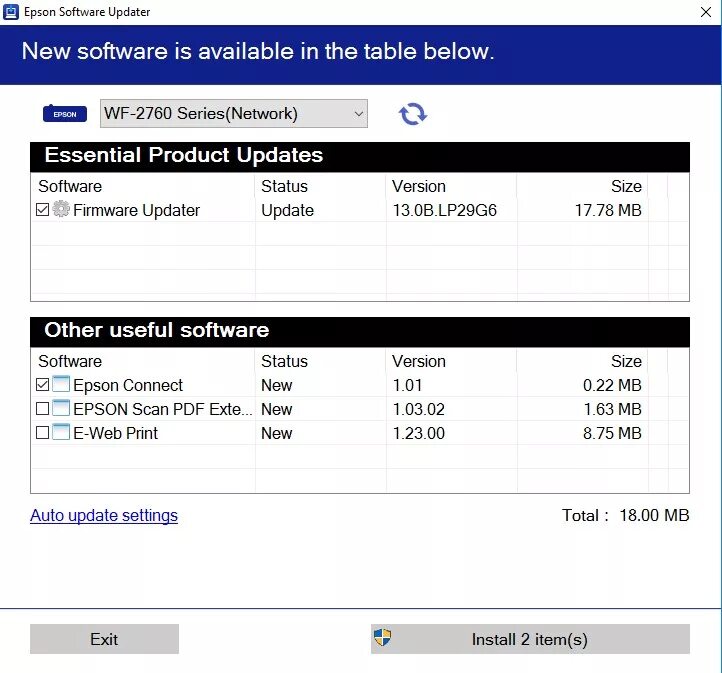722x673 pixels.
Task: Click the E-Web Print window icon
Action: click(x=61, y=432)
